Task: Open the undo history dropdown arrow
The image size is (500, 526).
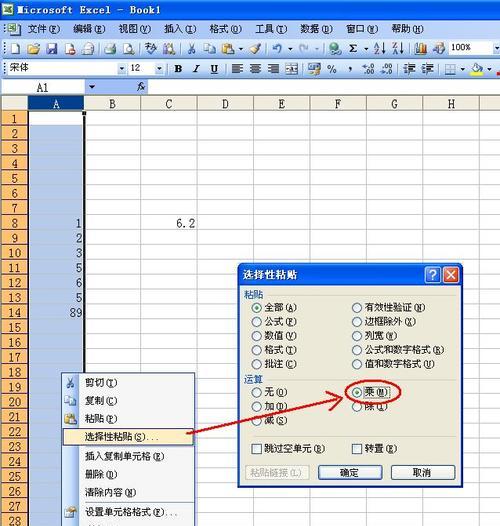Action: pyautogui.click(x=290, y=49)
